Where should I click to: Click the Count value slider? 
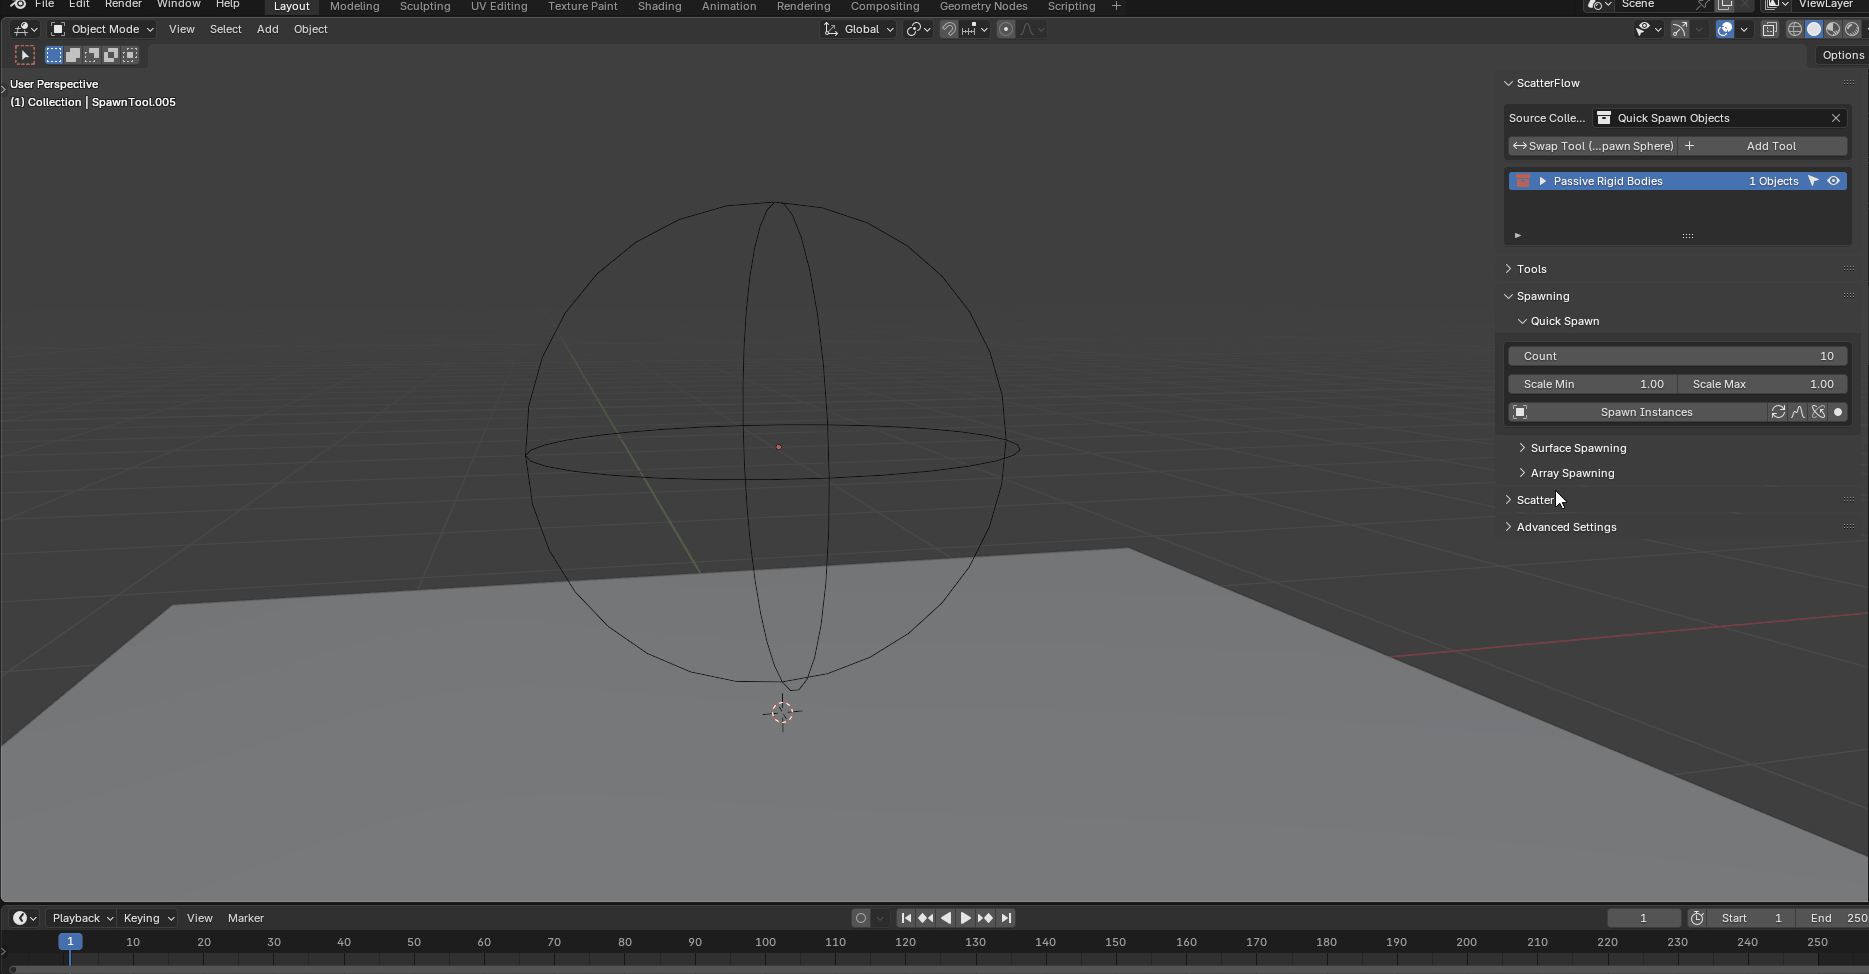1677,356
